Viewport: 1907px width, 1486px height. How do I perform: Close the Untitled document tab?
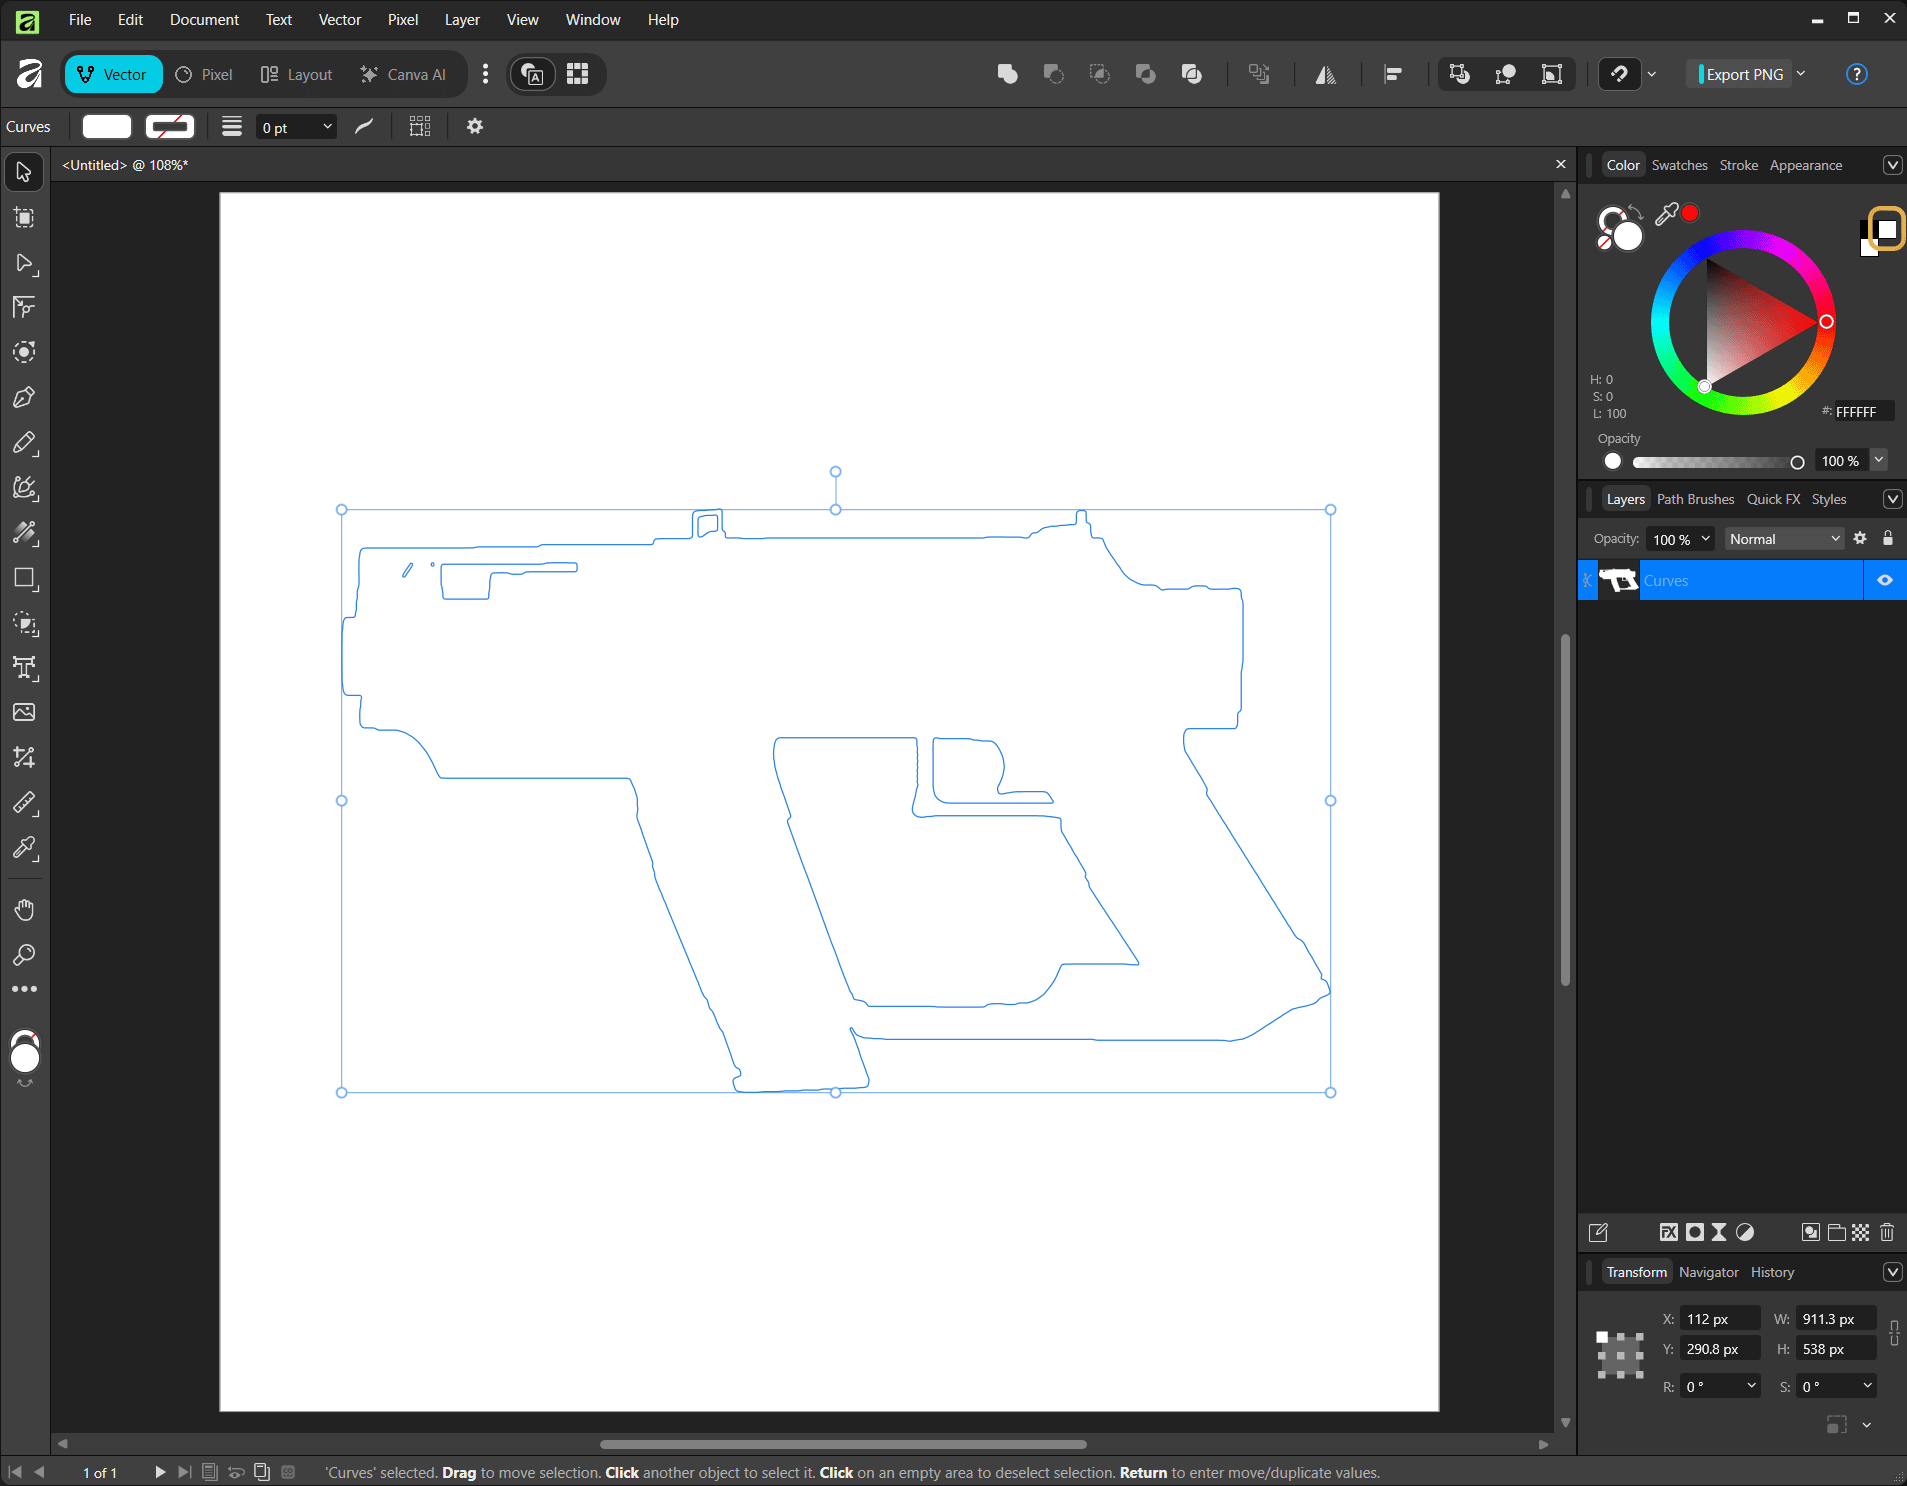(x=1561, y=164)
